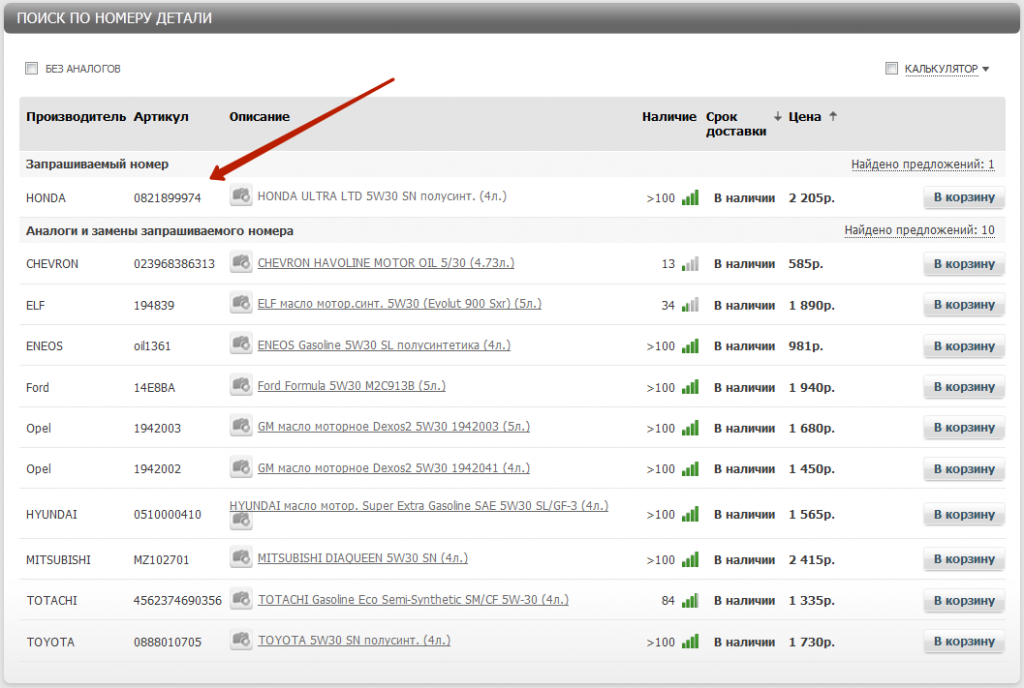Open 'ENEOS Gasoline 5W30 SL' link
The image size is (1024, 688).
point(384,345)
